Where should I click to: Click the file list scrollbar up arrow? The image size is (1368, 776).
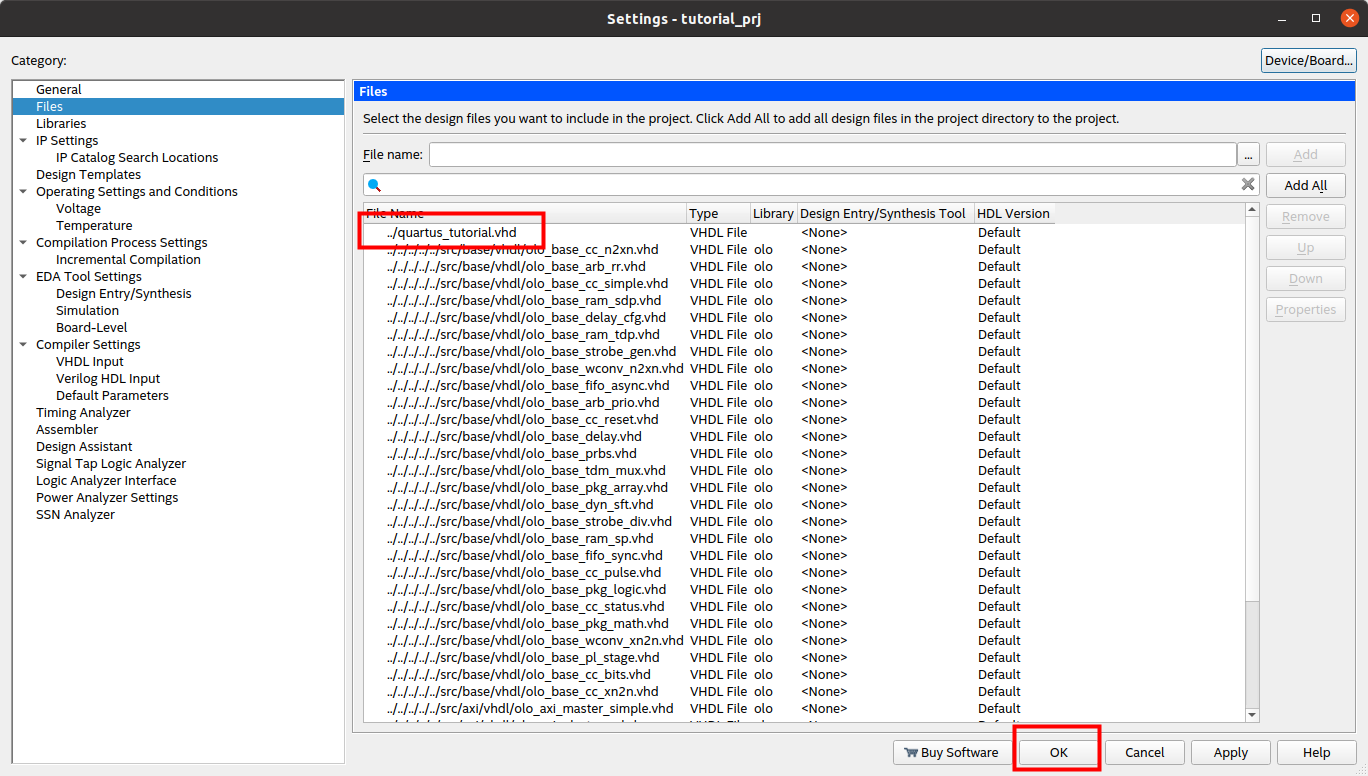pyautogui.click(x=1252, y=209)
